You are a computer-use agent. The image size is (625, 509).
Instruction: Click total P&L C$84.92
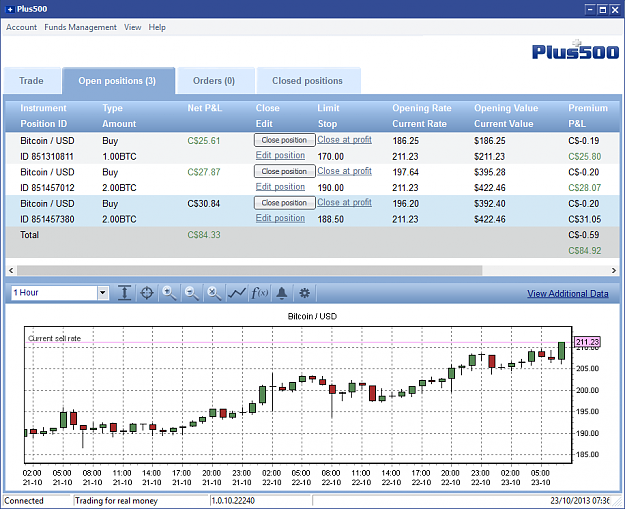[584, 251]
